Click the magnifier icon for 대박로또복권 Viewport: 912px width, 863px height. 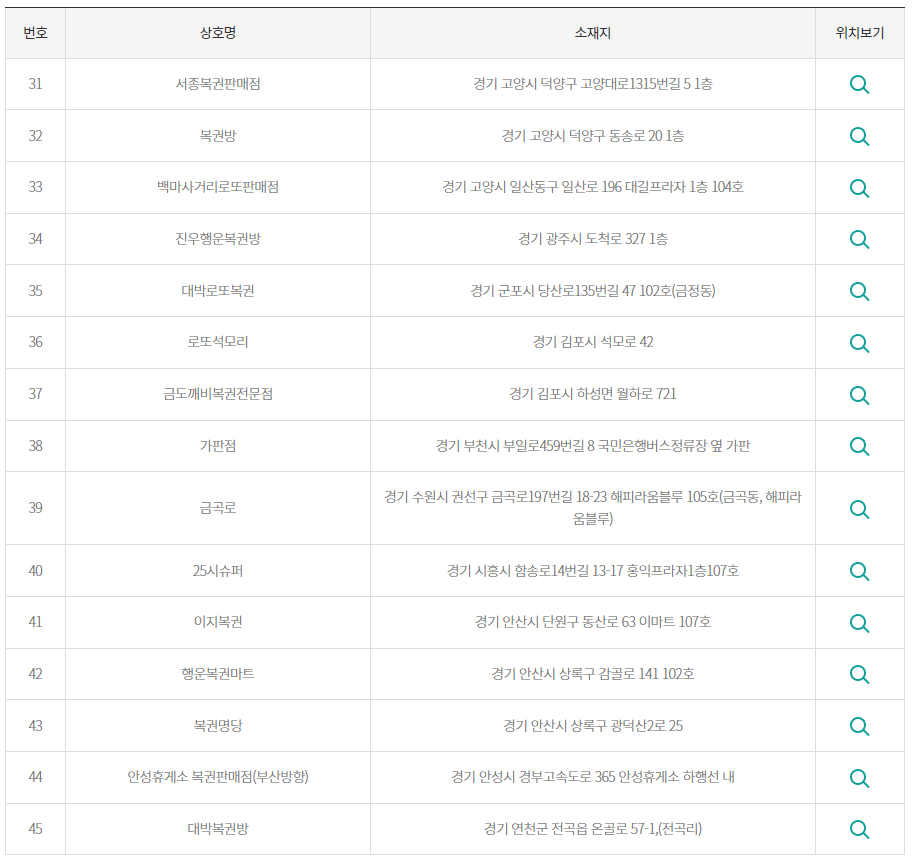(859, 291)
